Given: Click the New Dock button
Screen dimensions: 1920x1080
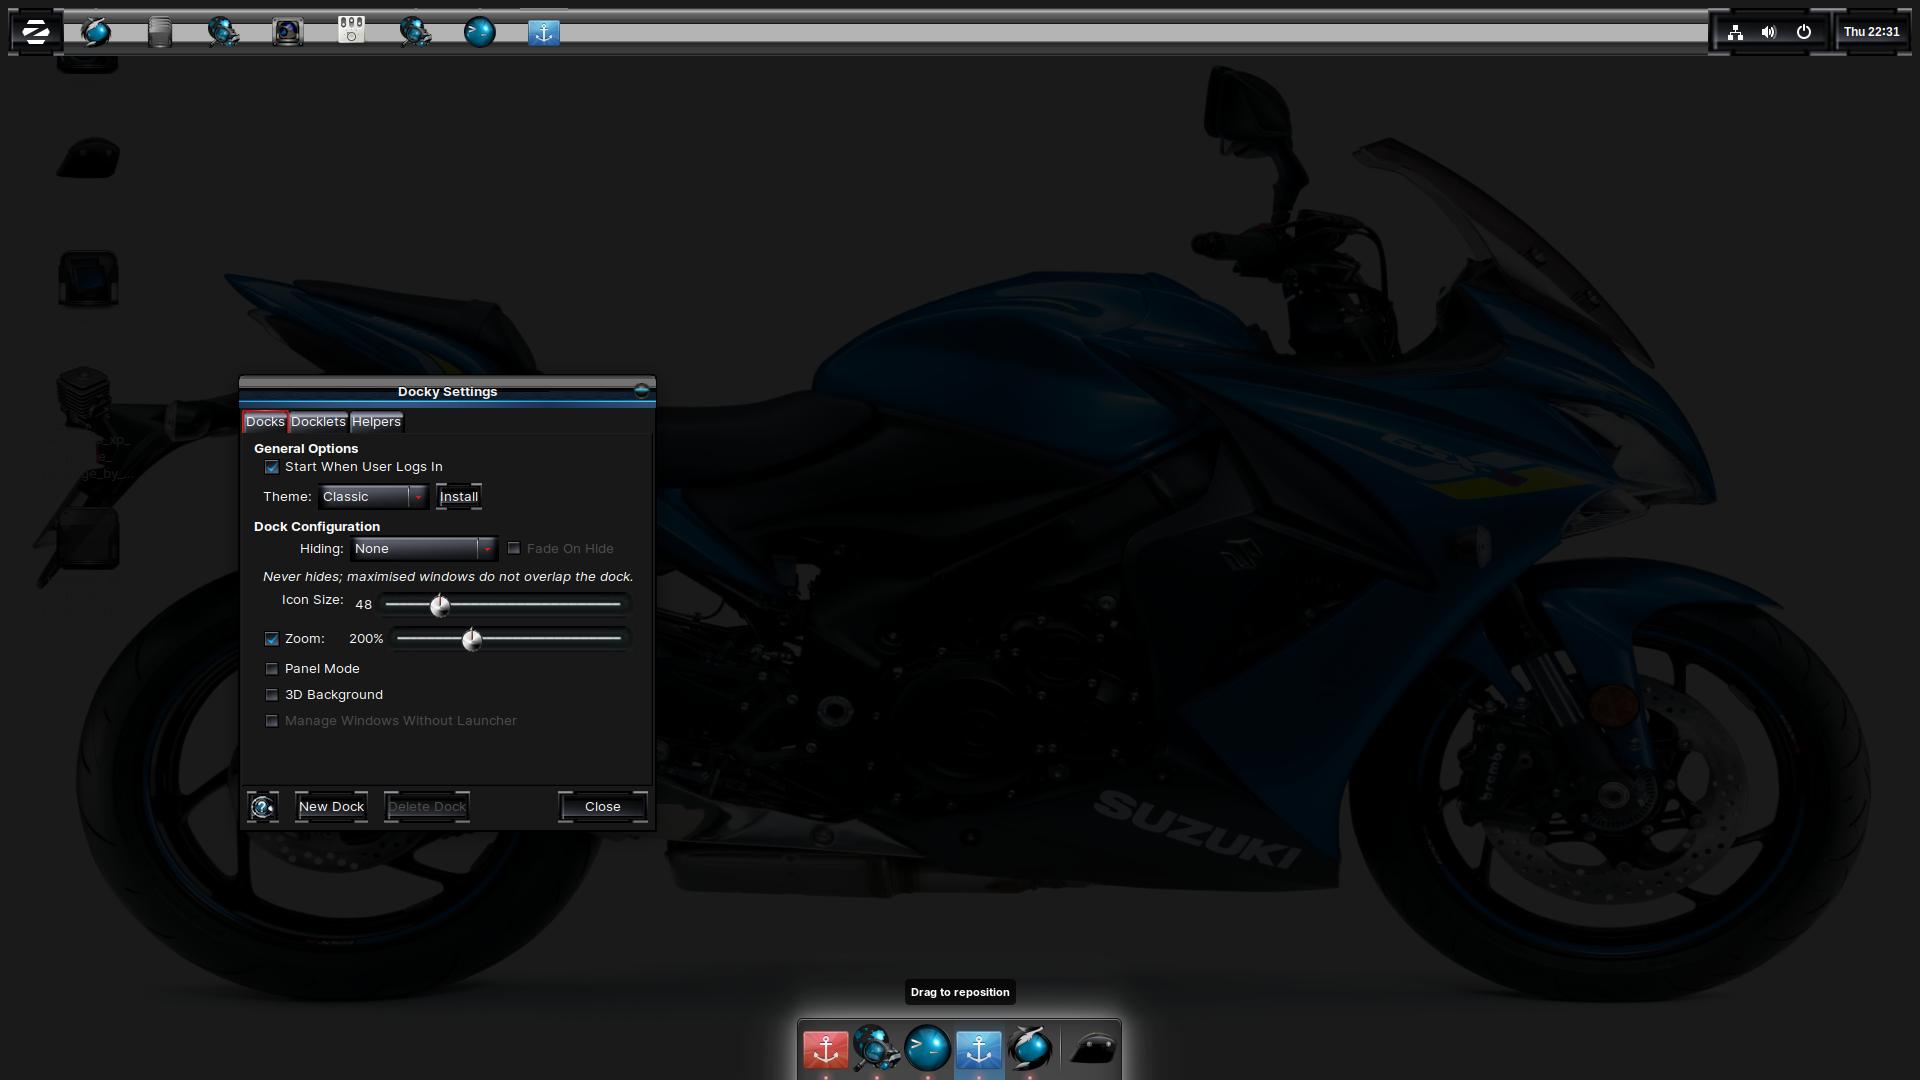Looking at the screenshot, I should (x=331, y=807).
